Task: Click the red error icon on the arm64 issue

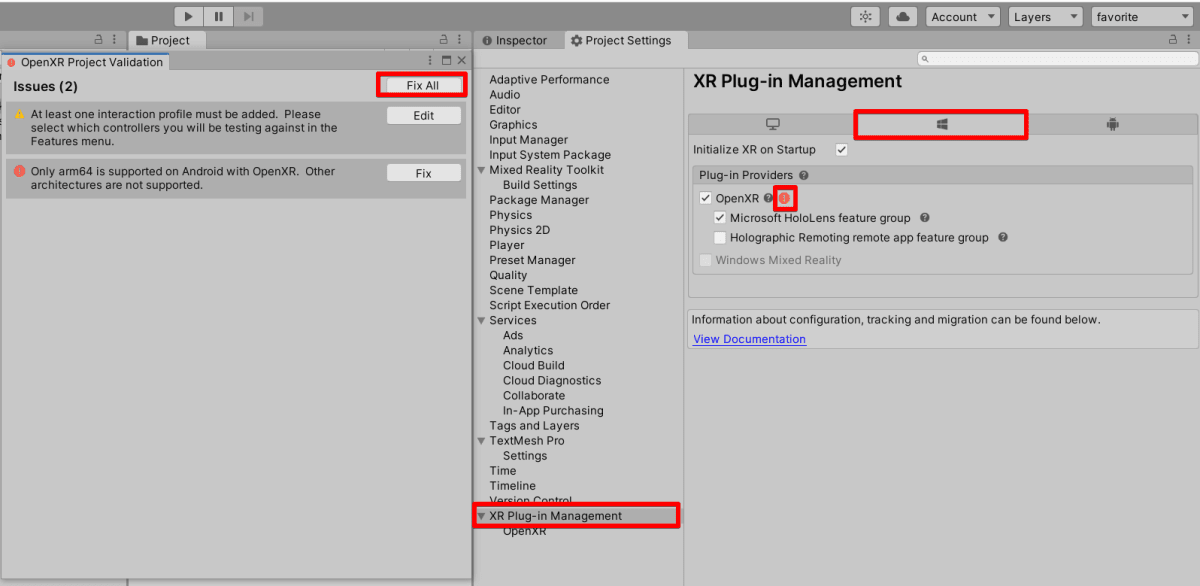Action: [20, 171]
